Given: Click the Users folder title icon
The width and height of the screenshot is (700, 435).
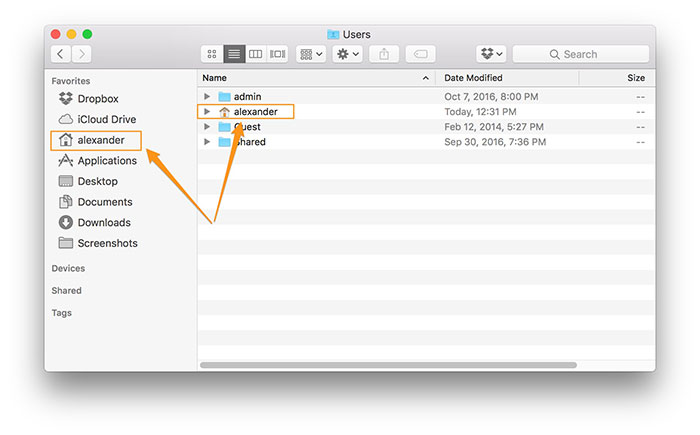Looking at the screenshot, I should pyautogui.click(x=333, y=34).
